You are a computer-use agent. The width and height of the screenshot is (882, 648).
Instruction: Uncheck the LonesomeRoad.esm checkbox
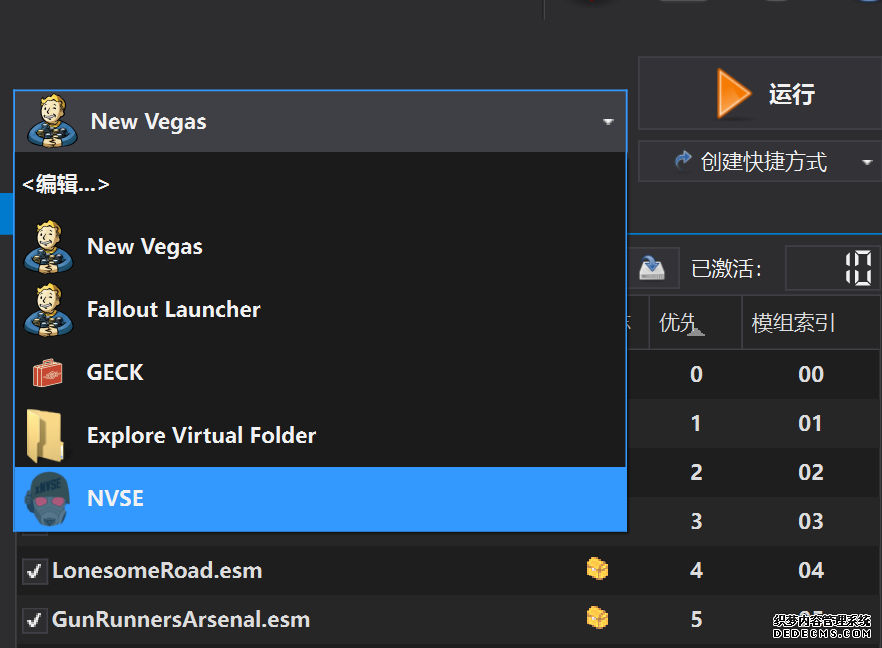34,571
